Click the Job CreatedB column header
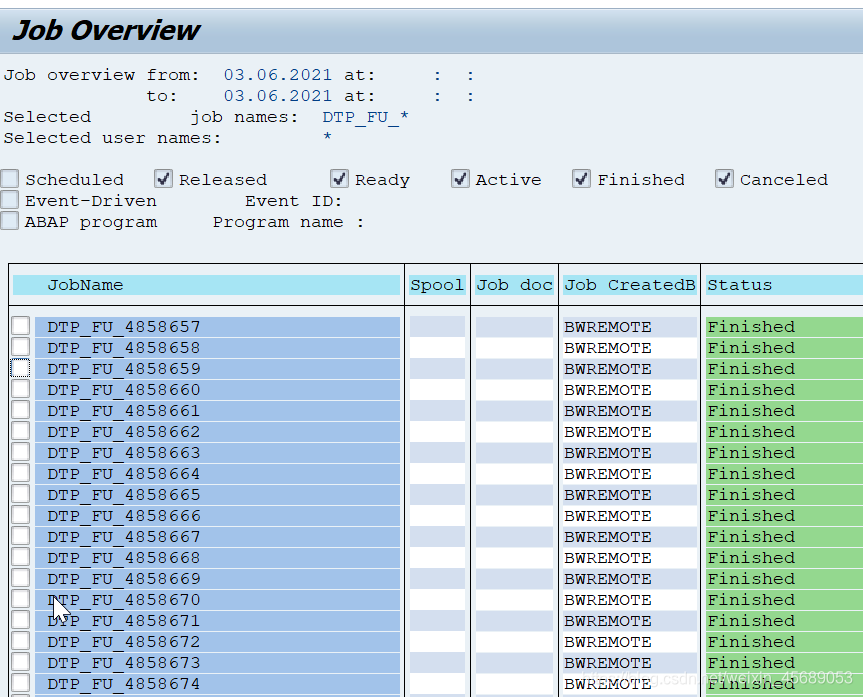 (630, 285)
